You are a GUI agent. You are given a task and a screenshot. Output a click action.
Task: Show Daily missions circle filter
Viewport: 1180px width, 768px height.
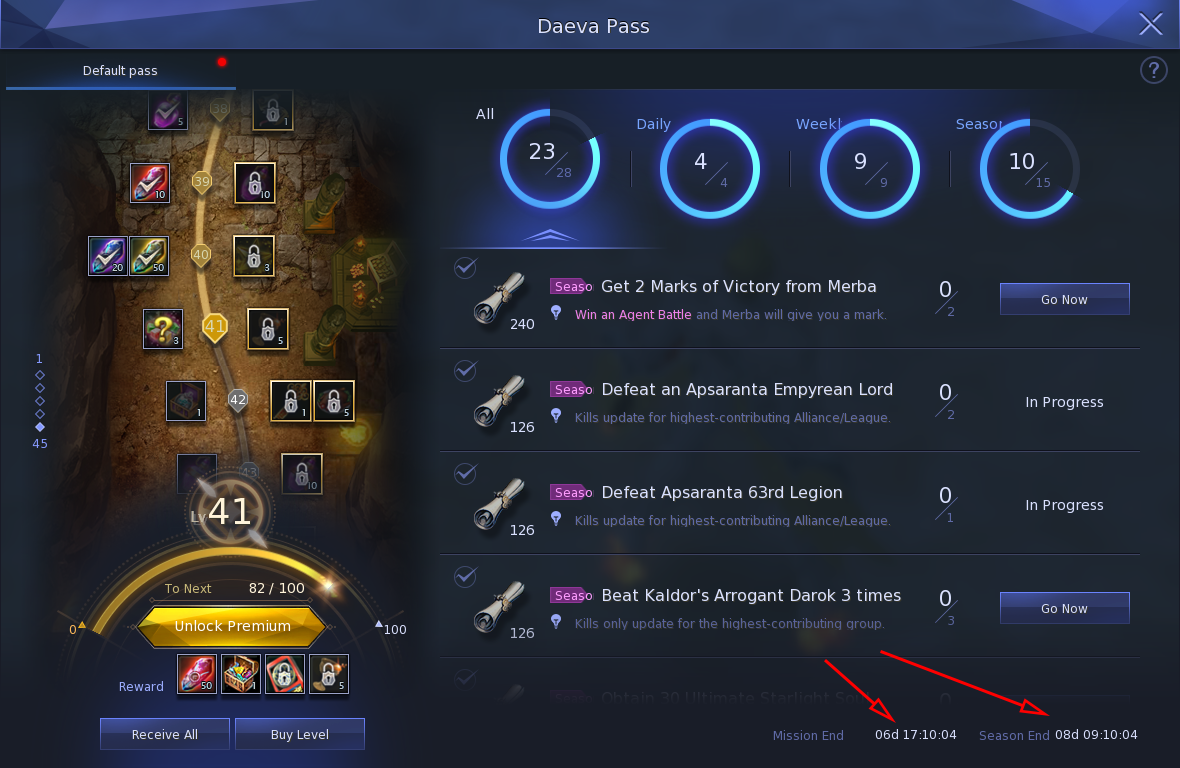tap(709, 168)
